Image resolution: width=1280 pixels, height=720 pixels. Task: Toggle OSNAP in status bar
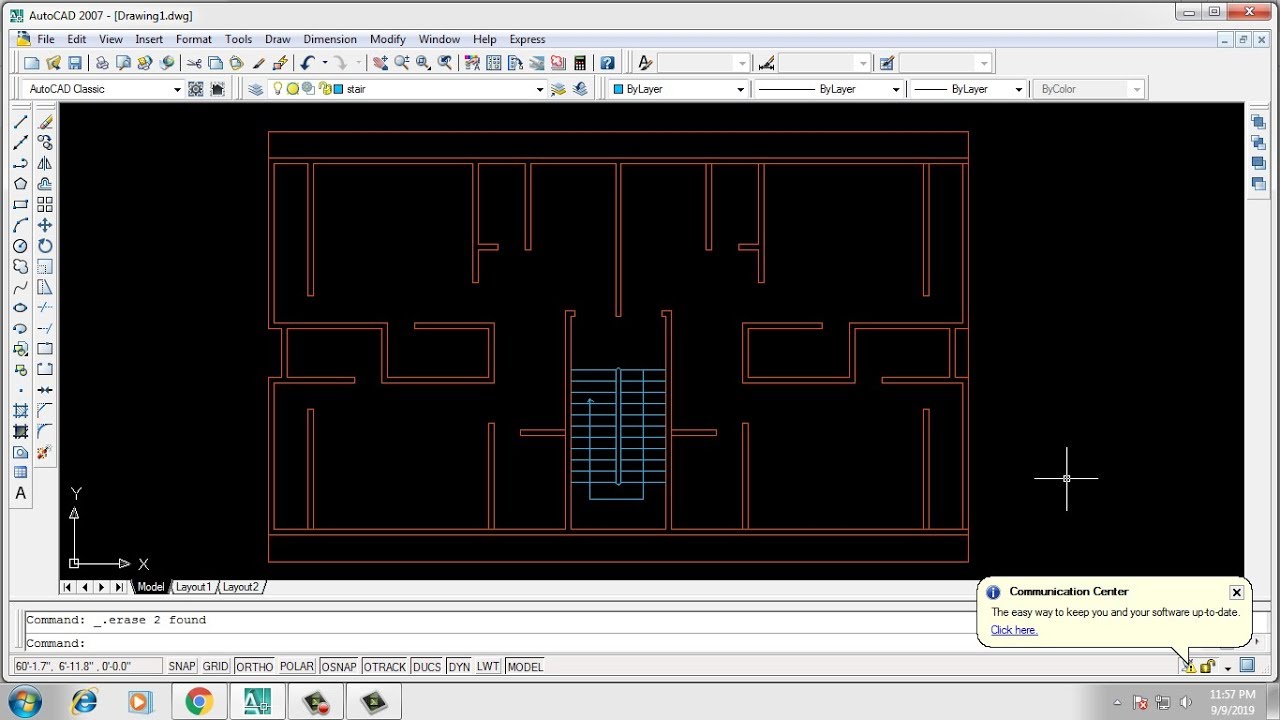pyautogui.click(x=340, y=667)
